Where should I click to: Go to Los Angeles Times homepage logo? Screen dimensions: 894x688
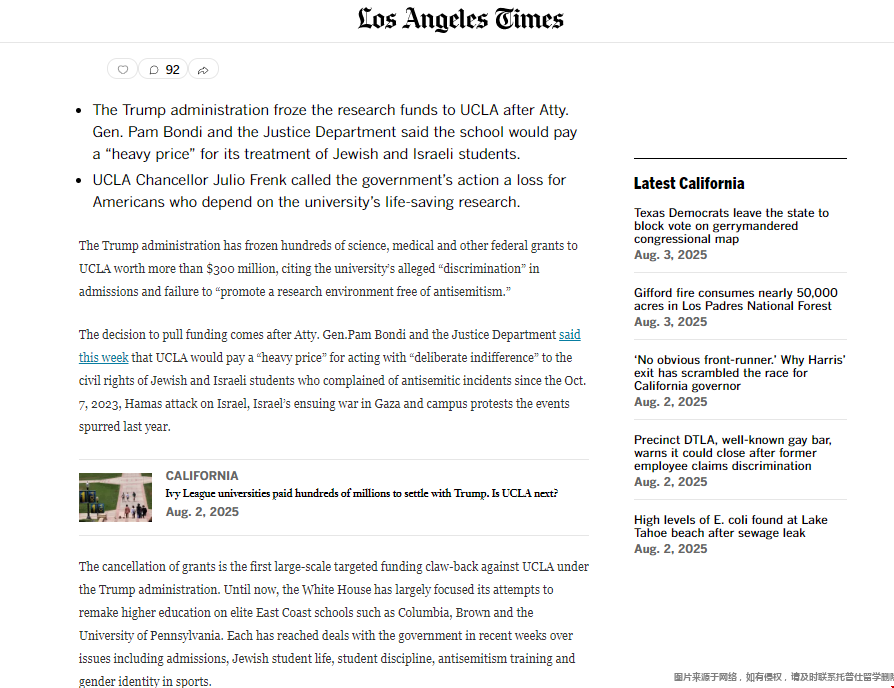pos(460,20)
